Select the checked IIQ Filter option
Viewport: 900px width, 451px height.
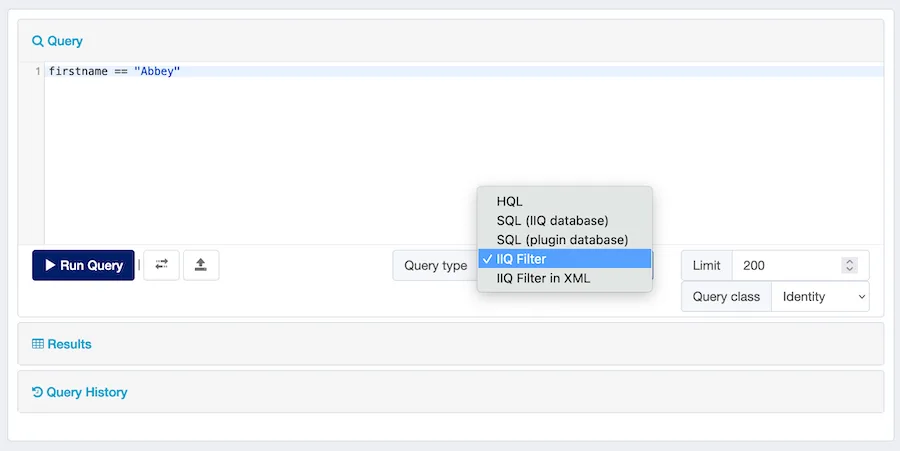521,259
